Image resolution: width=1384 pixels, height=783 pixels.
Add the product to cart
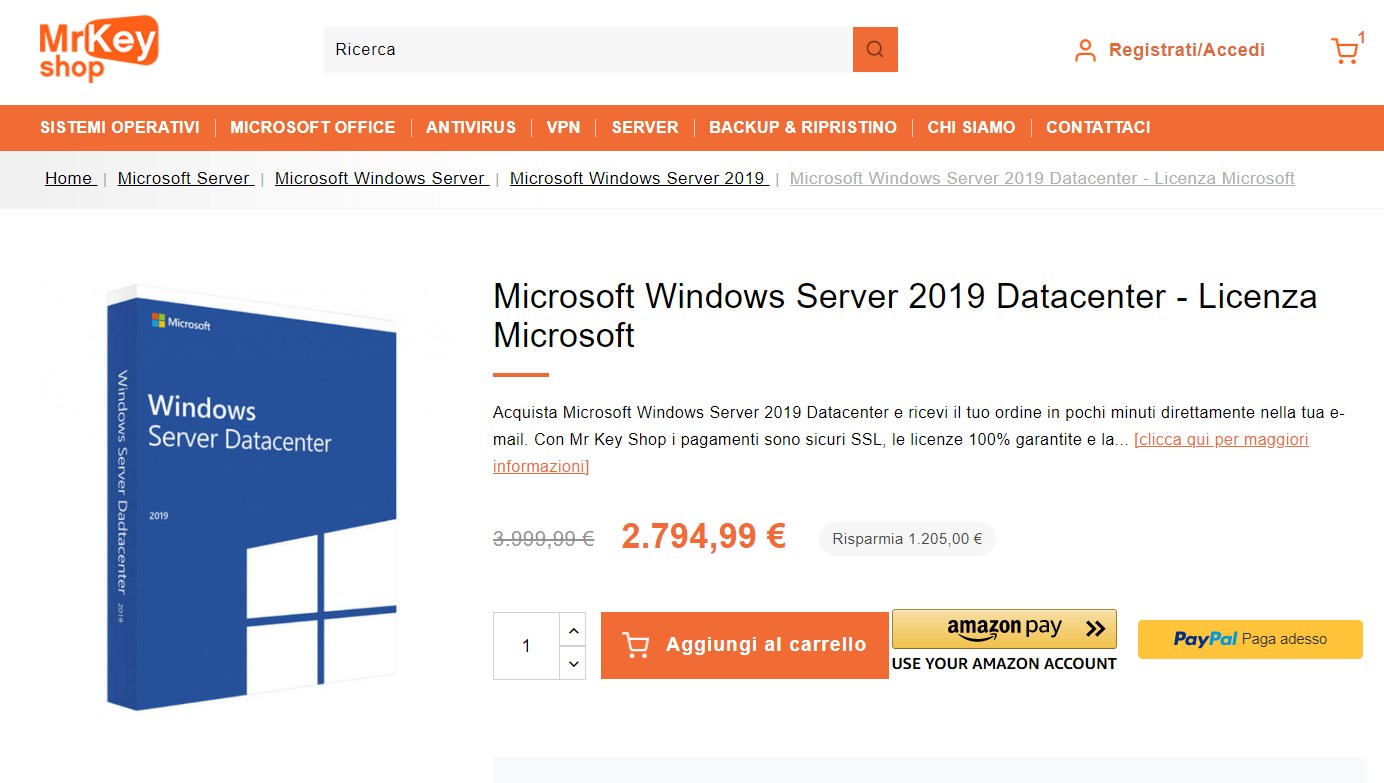(x=744, y=645)
